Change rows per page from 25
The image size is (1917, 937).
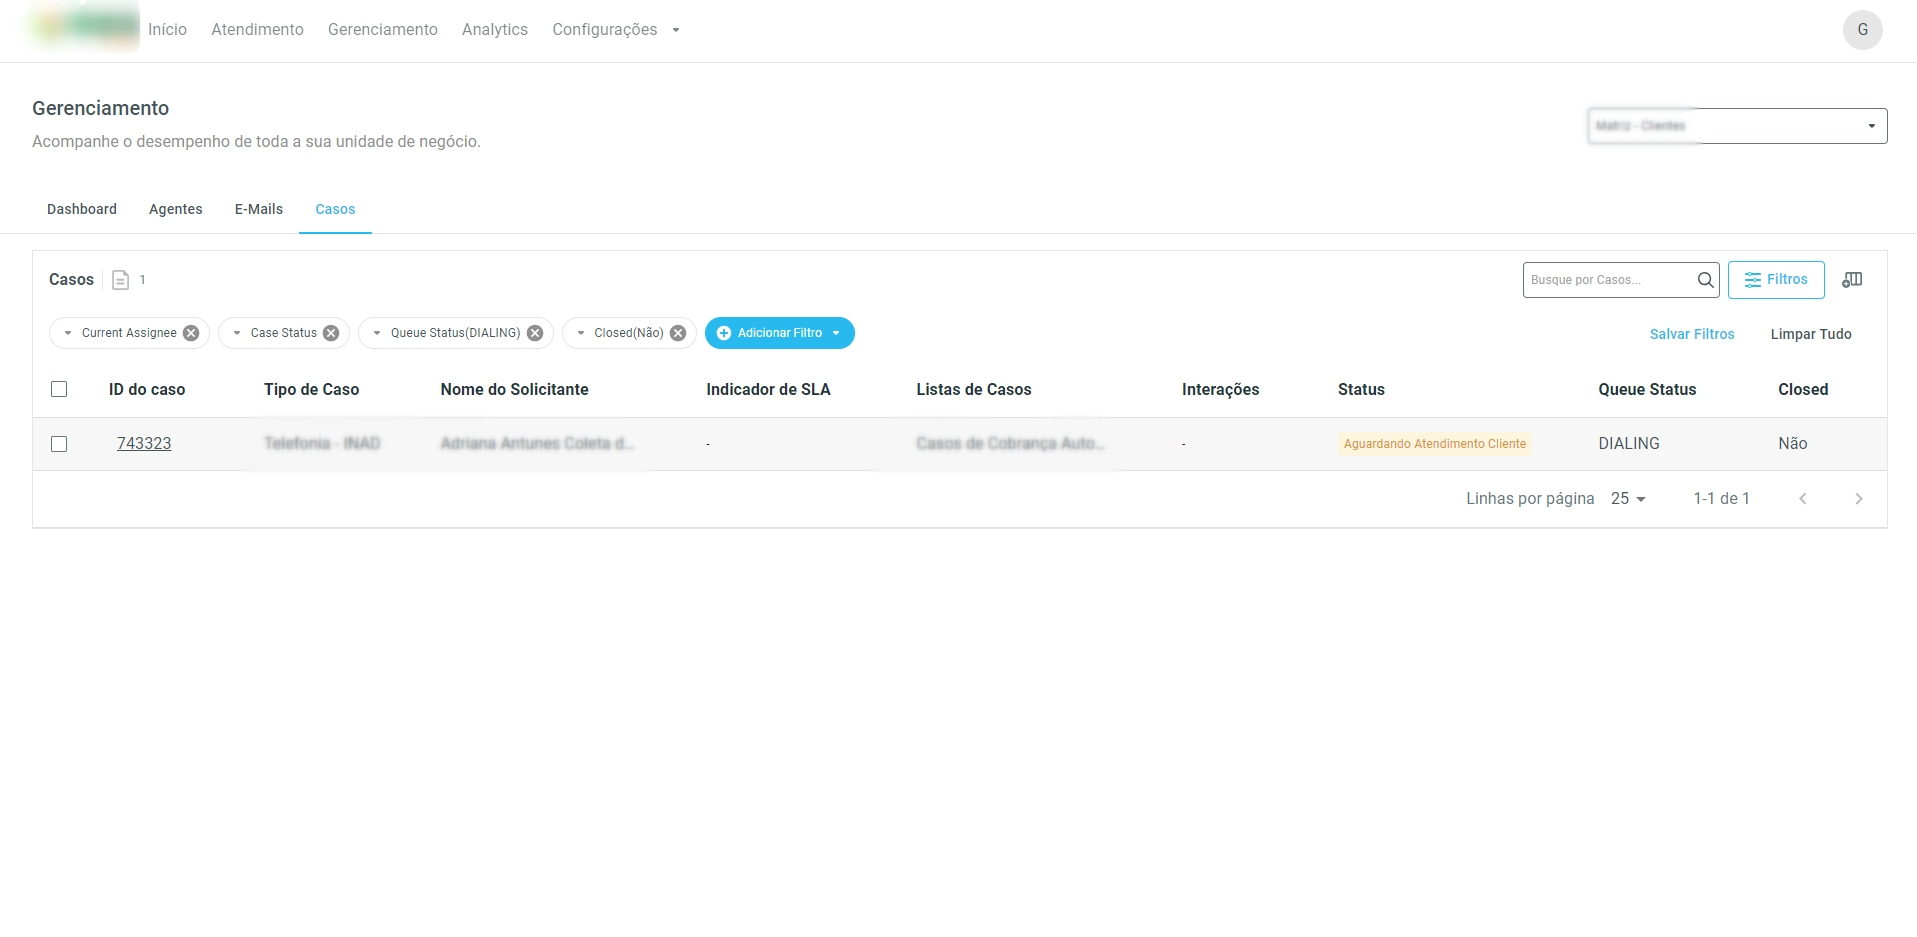pos(1628,499)
